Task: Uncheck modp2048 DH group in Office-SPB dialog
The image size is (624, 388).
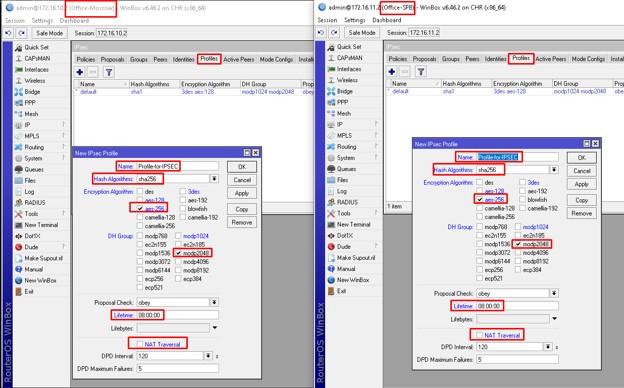Action: tap(518, 244)
